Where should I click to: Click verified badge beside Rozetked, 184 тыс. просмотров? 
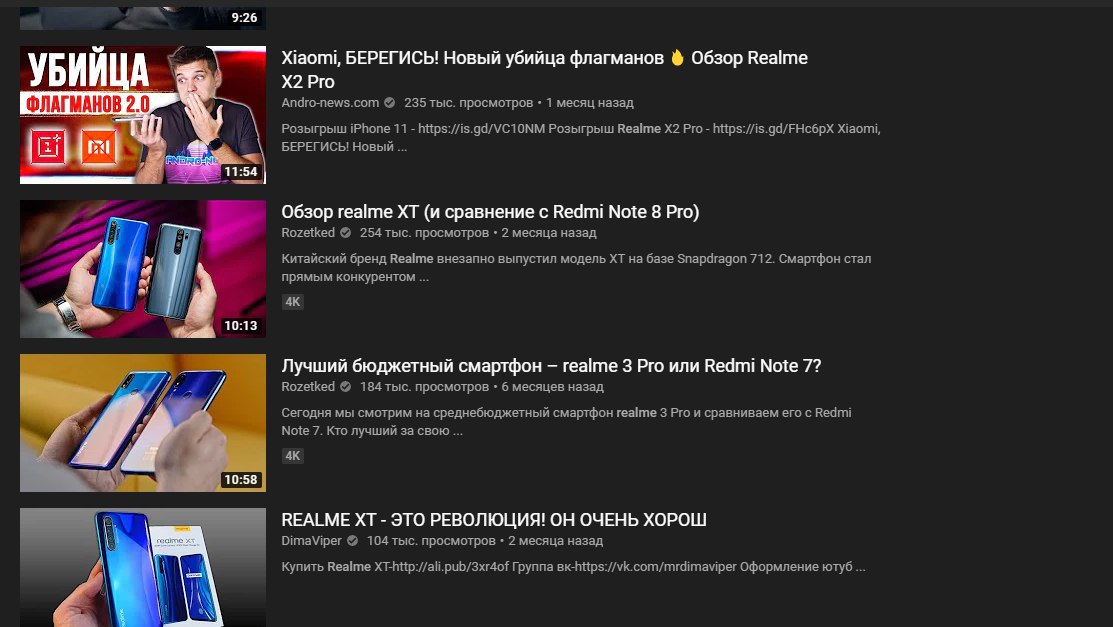click(346, 386)
